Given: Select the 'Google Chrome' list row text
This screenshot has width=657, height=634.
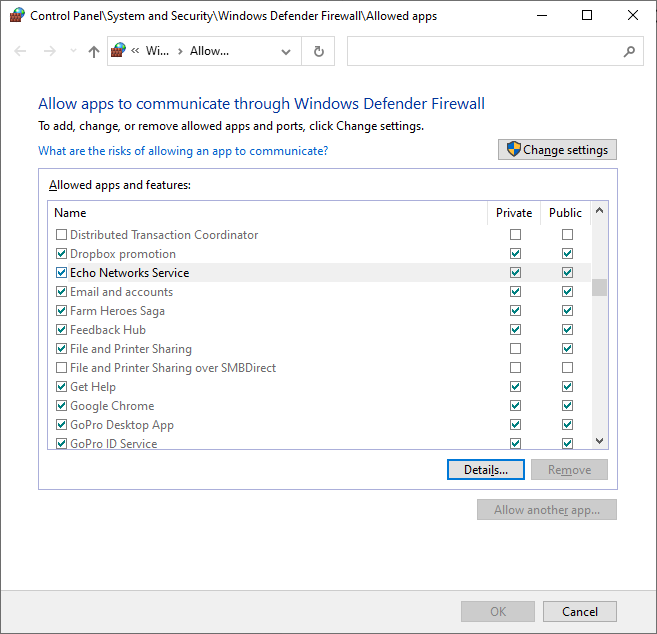Looking at the screenshot, I should pos(112,406).
